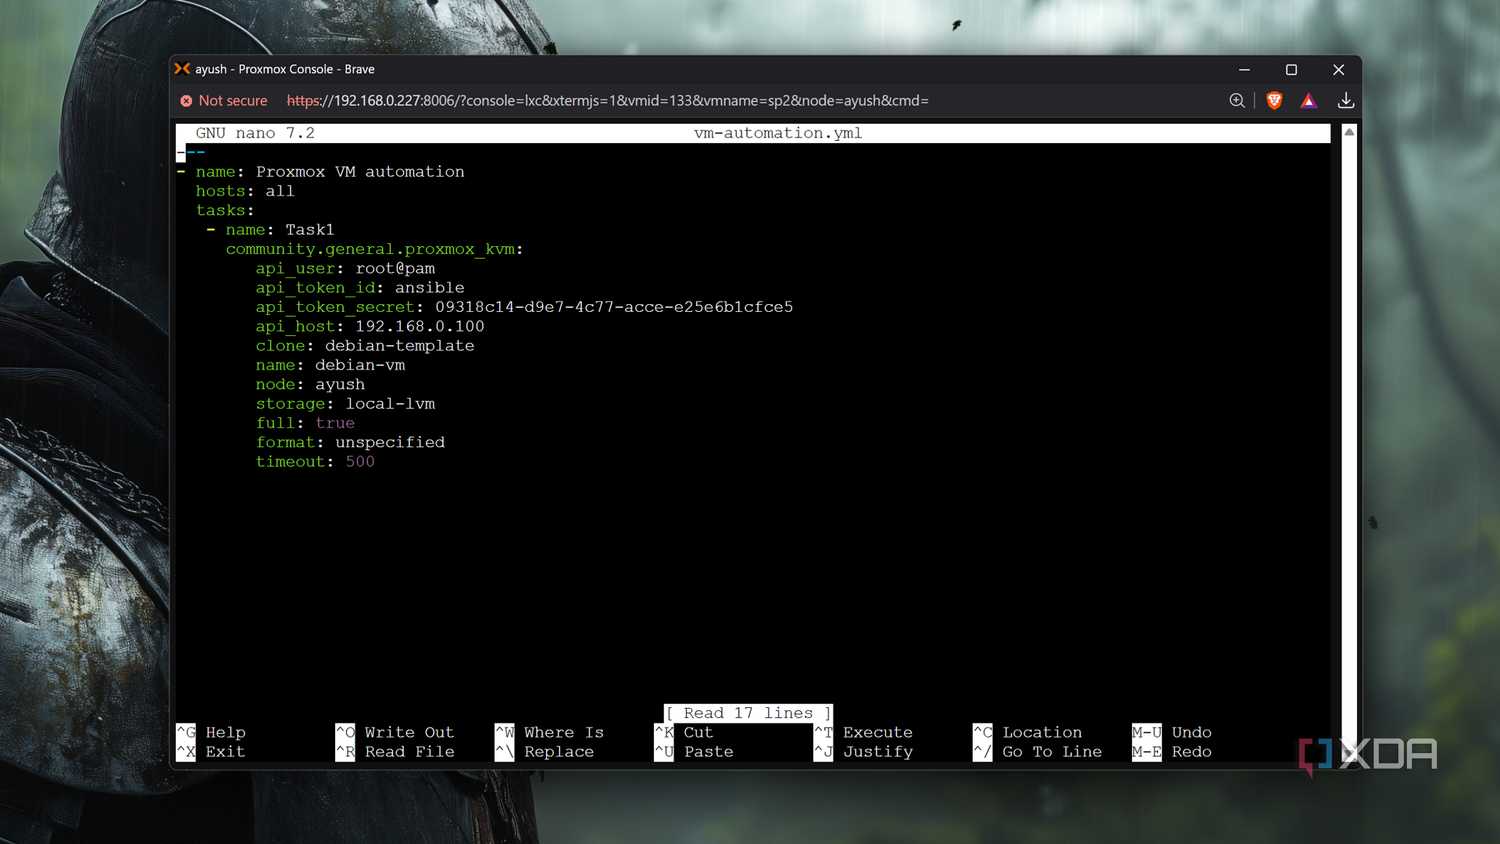
Task: Click the name: debian-vm line
Action: pos(330,365)
